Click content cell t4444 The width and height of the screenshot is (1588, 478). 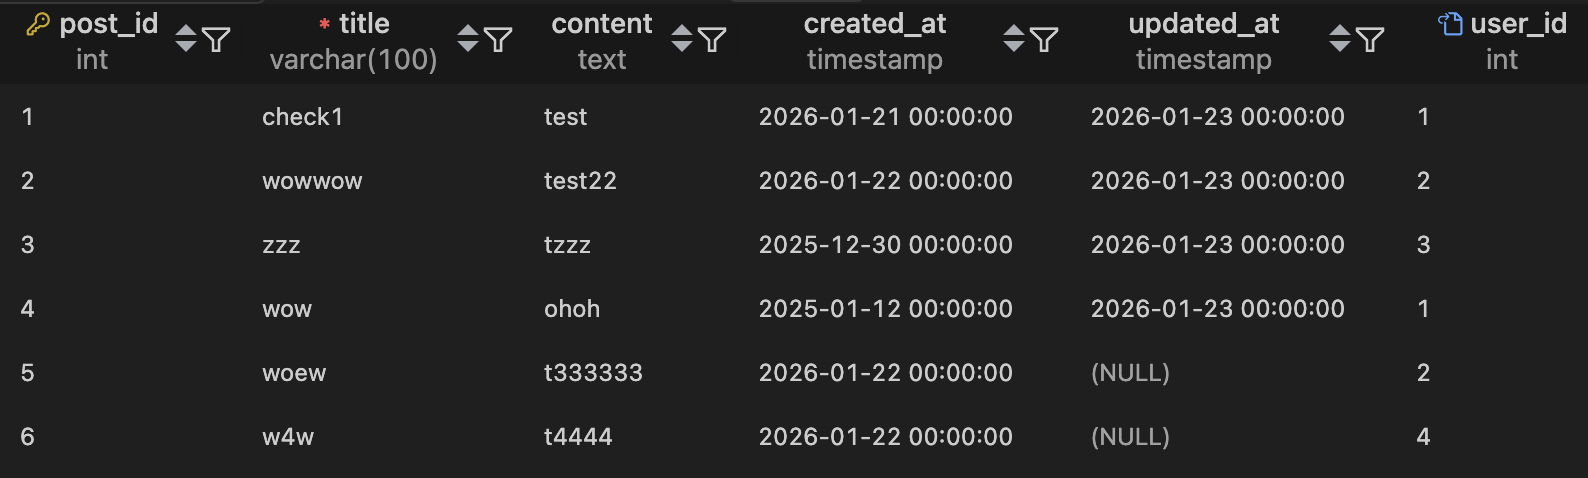[x=578, y=437]
